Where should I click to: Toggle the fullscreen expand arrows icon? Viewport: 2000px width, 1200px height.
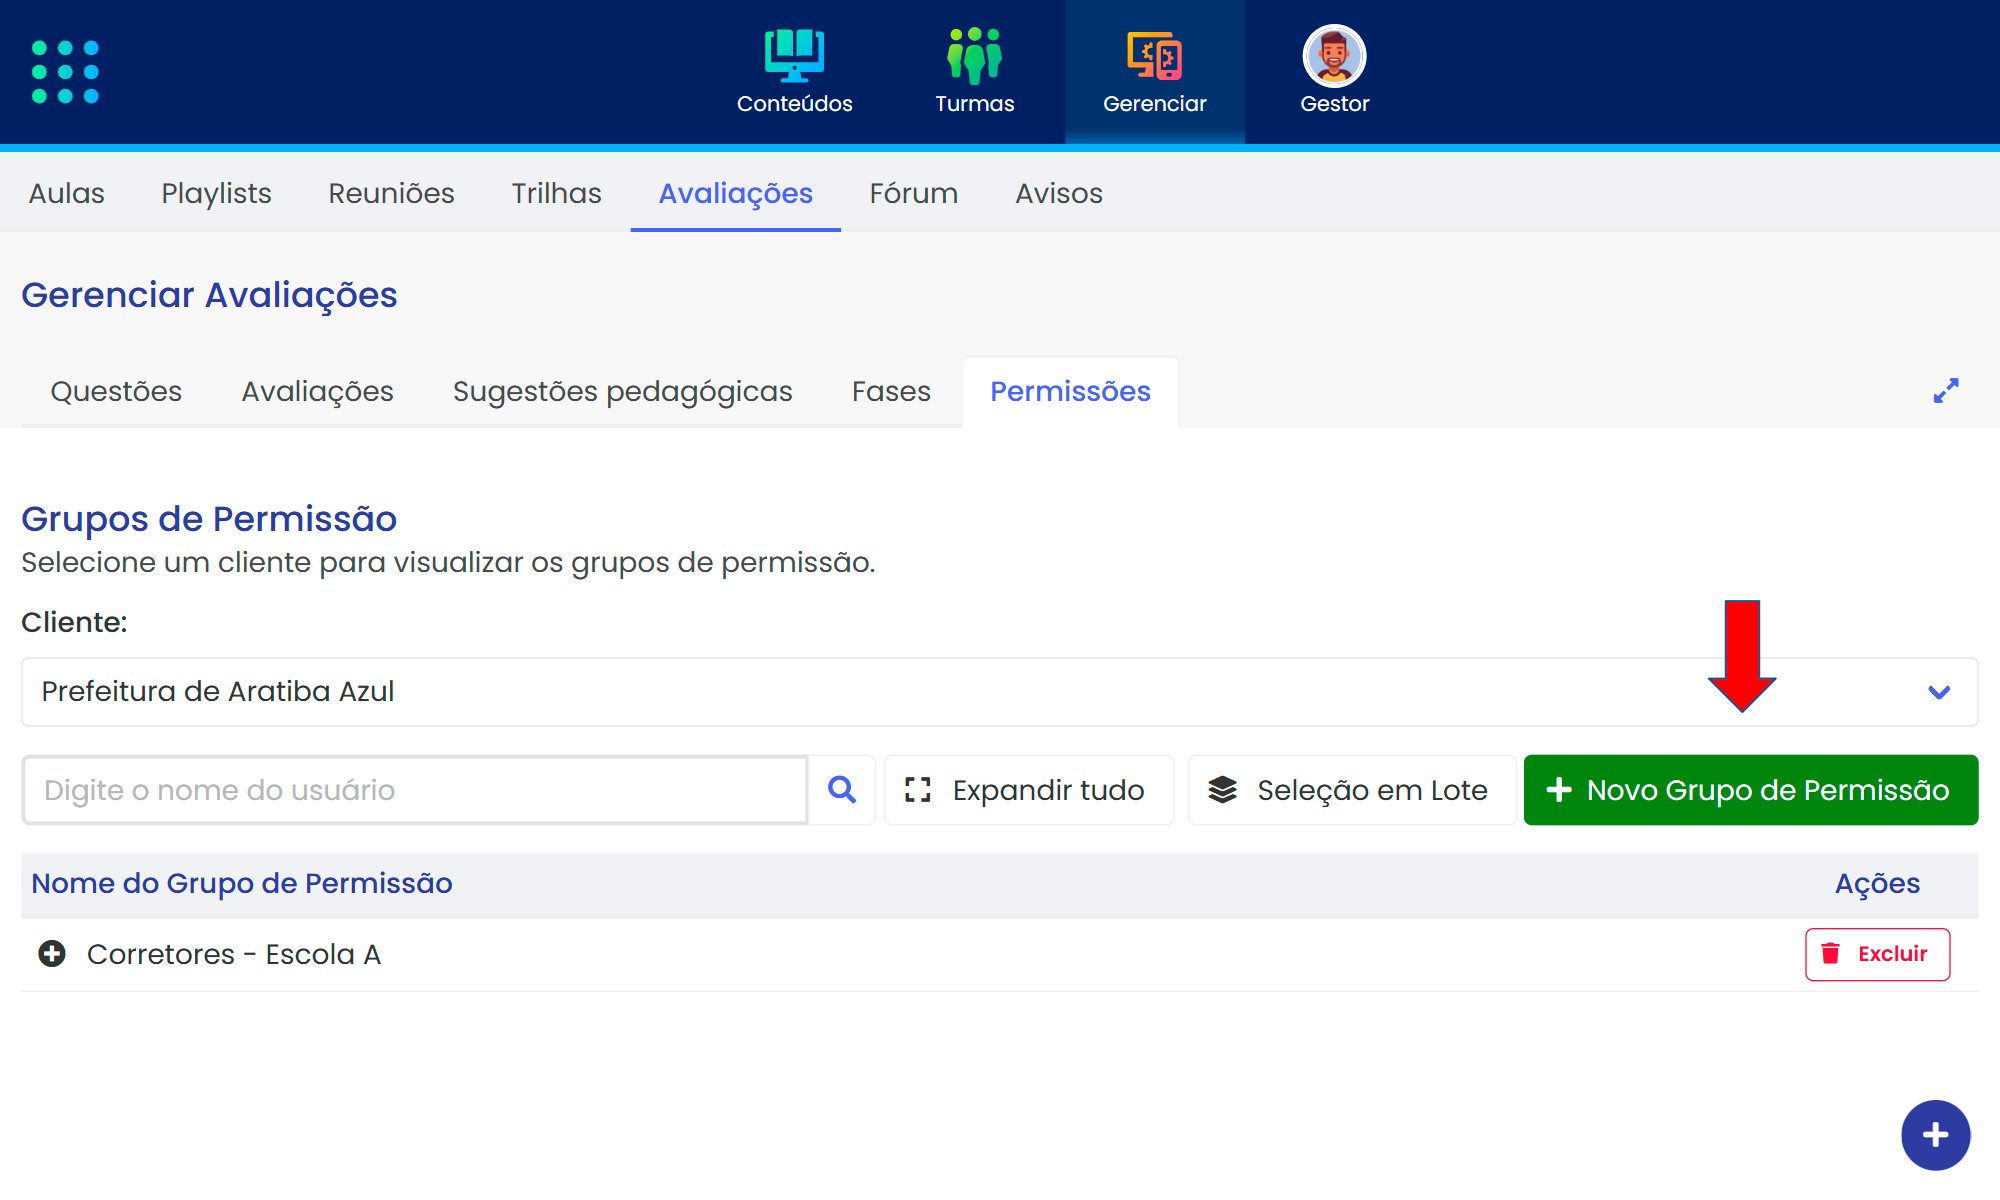[x=1945, y=391]
